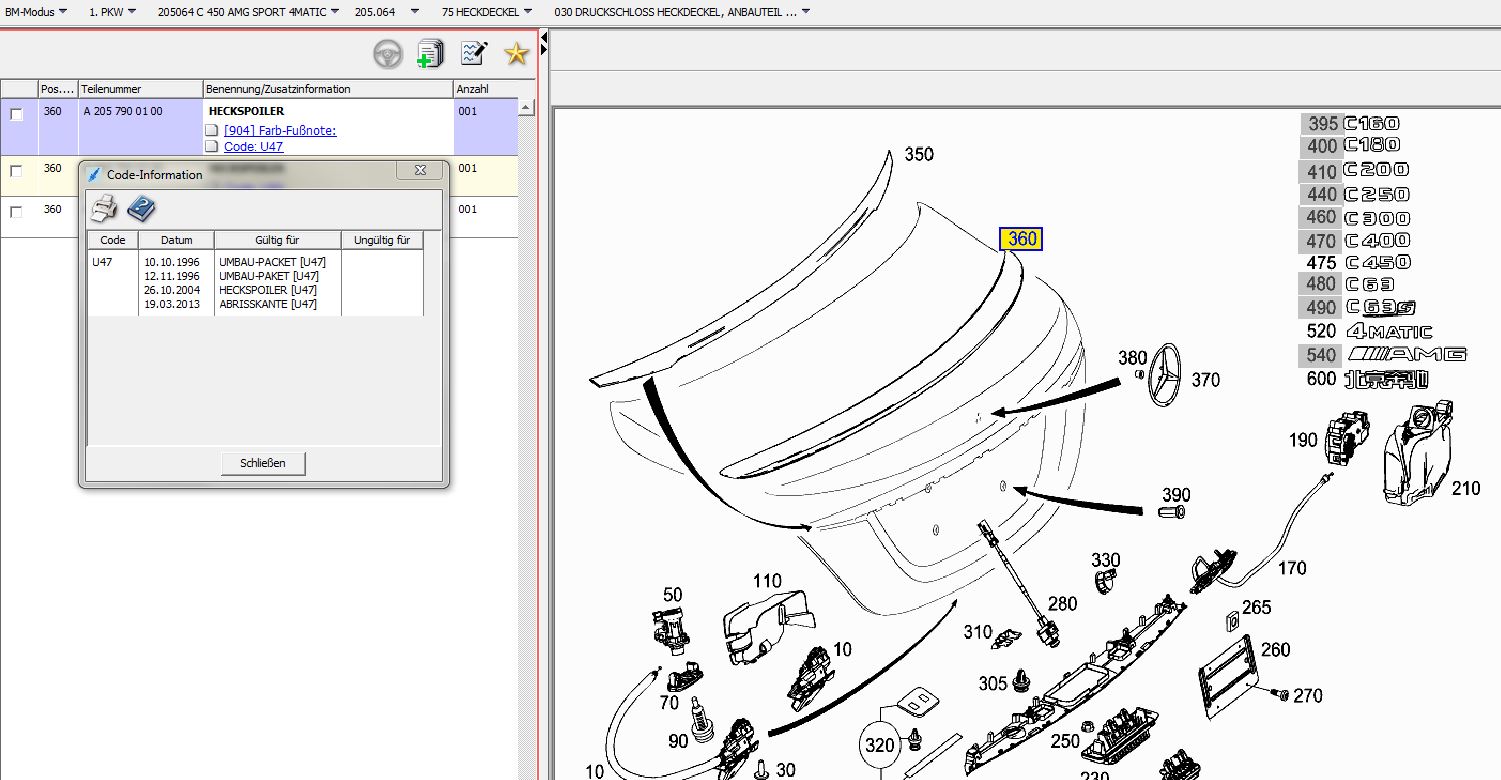
Task: Click badge number 520 for 4MATIC
Action: 1321,332
